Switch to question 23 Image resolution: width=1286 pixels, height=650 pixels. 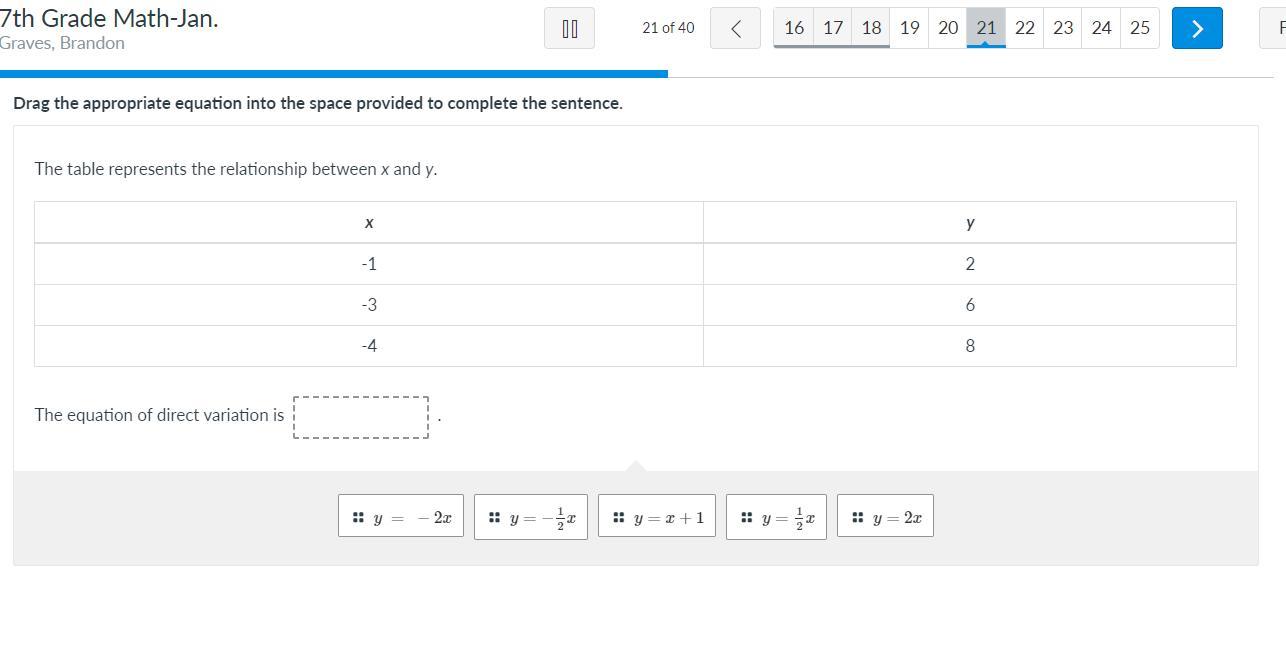pos(1063,28)
